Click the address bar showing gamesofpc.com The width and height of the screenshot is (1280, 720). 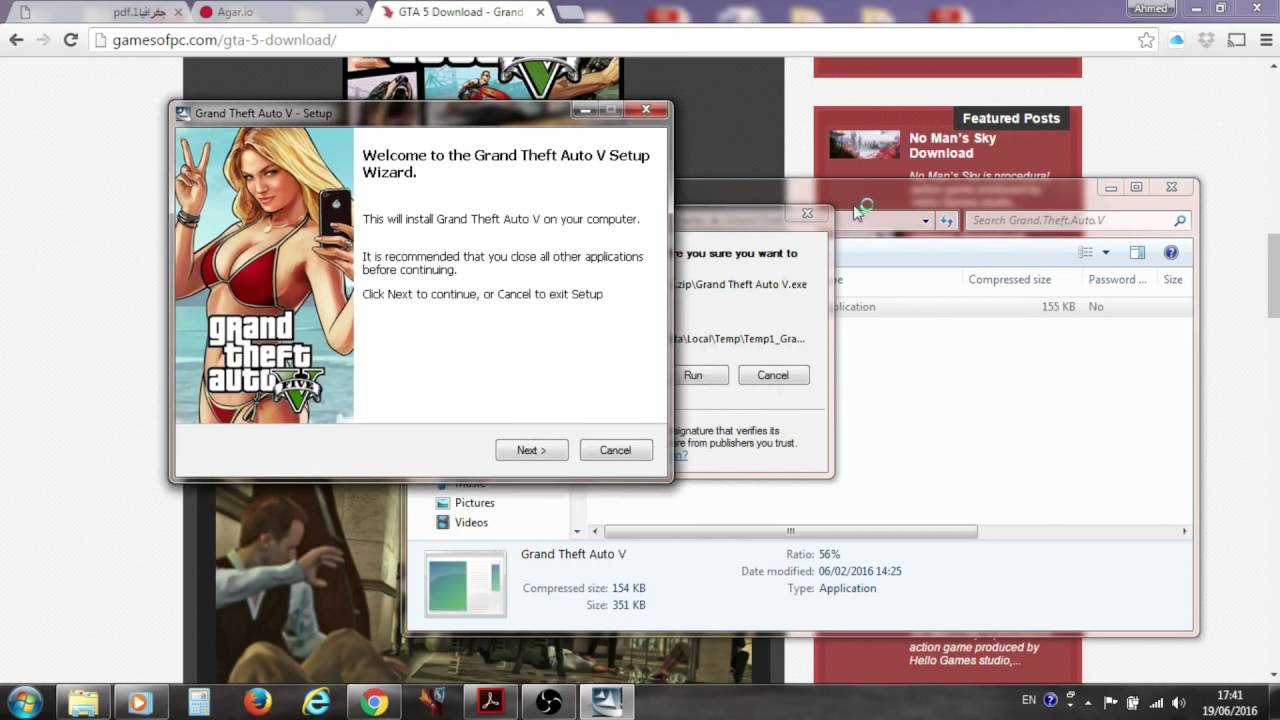(x=620, y=40)
